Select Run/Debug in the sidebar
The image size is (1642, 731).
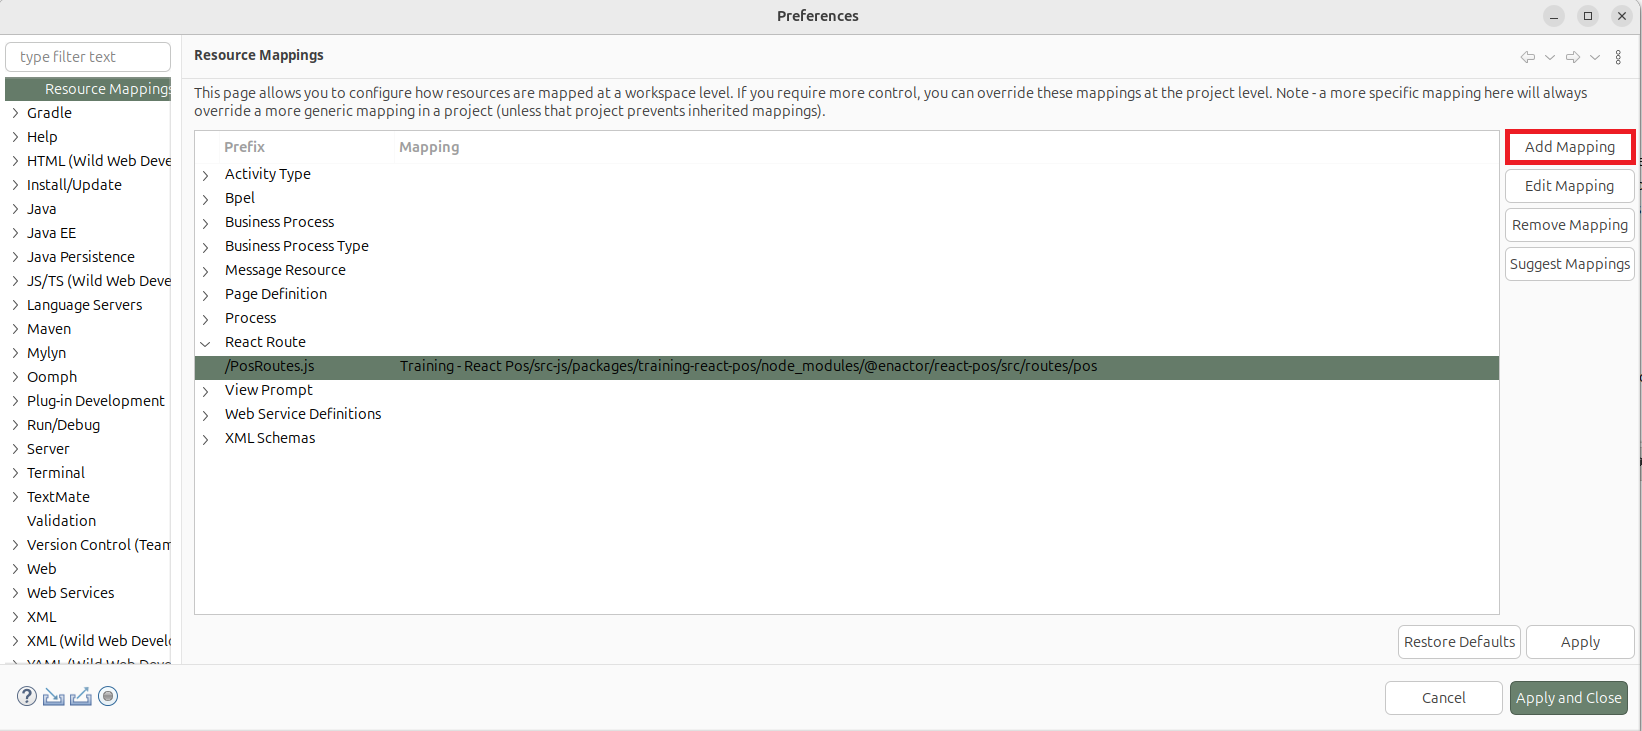[x=63, y=425]
